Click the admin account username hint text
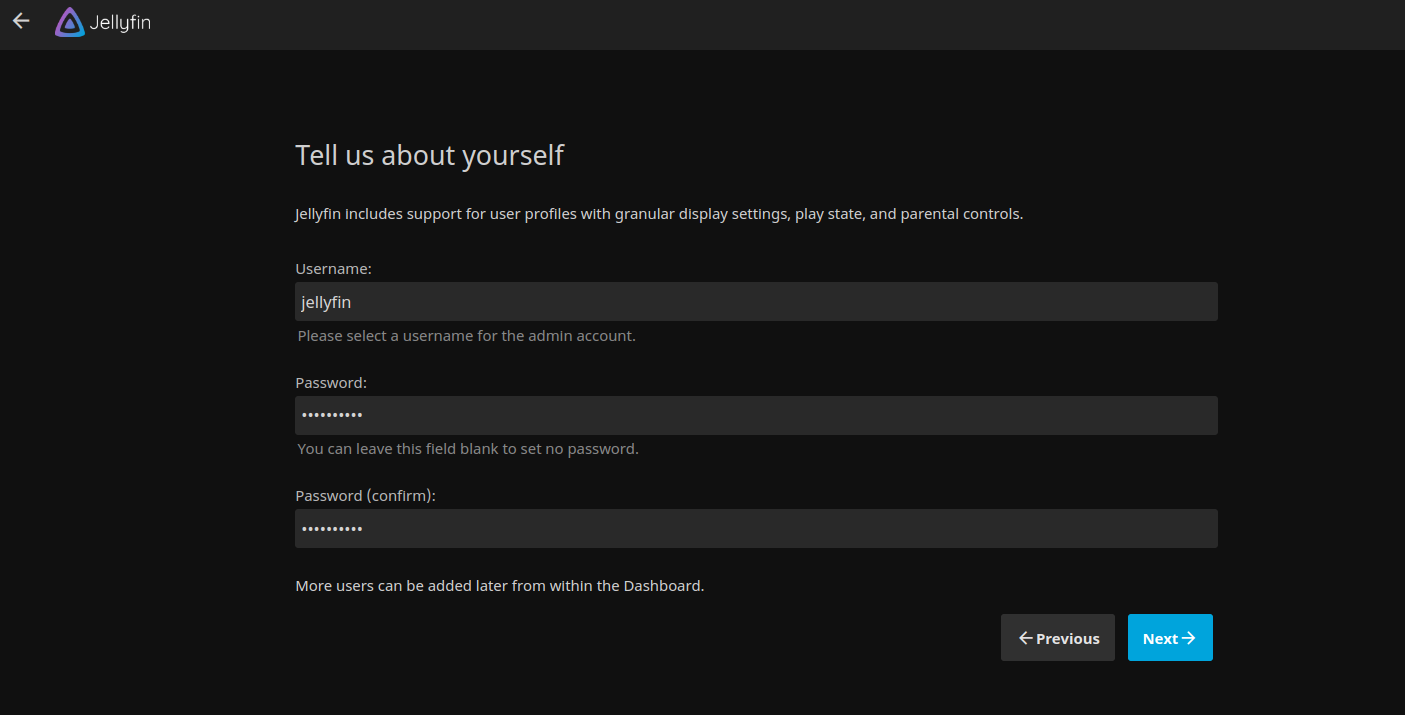 (x=466, y=336)
